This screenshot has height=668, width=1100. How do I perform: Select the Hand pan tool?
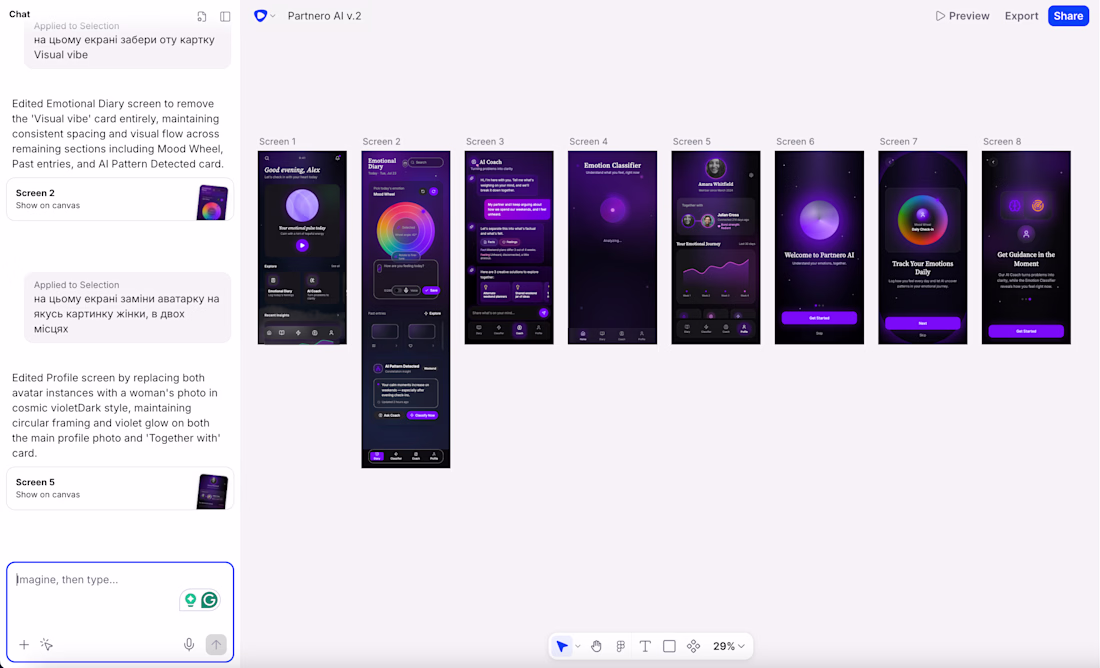point(596,646)
